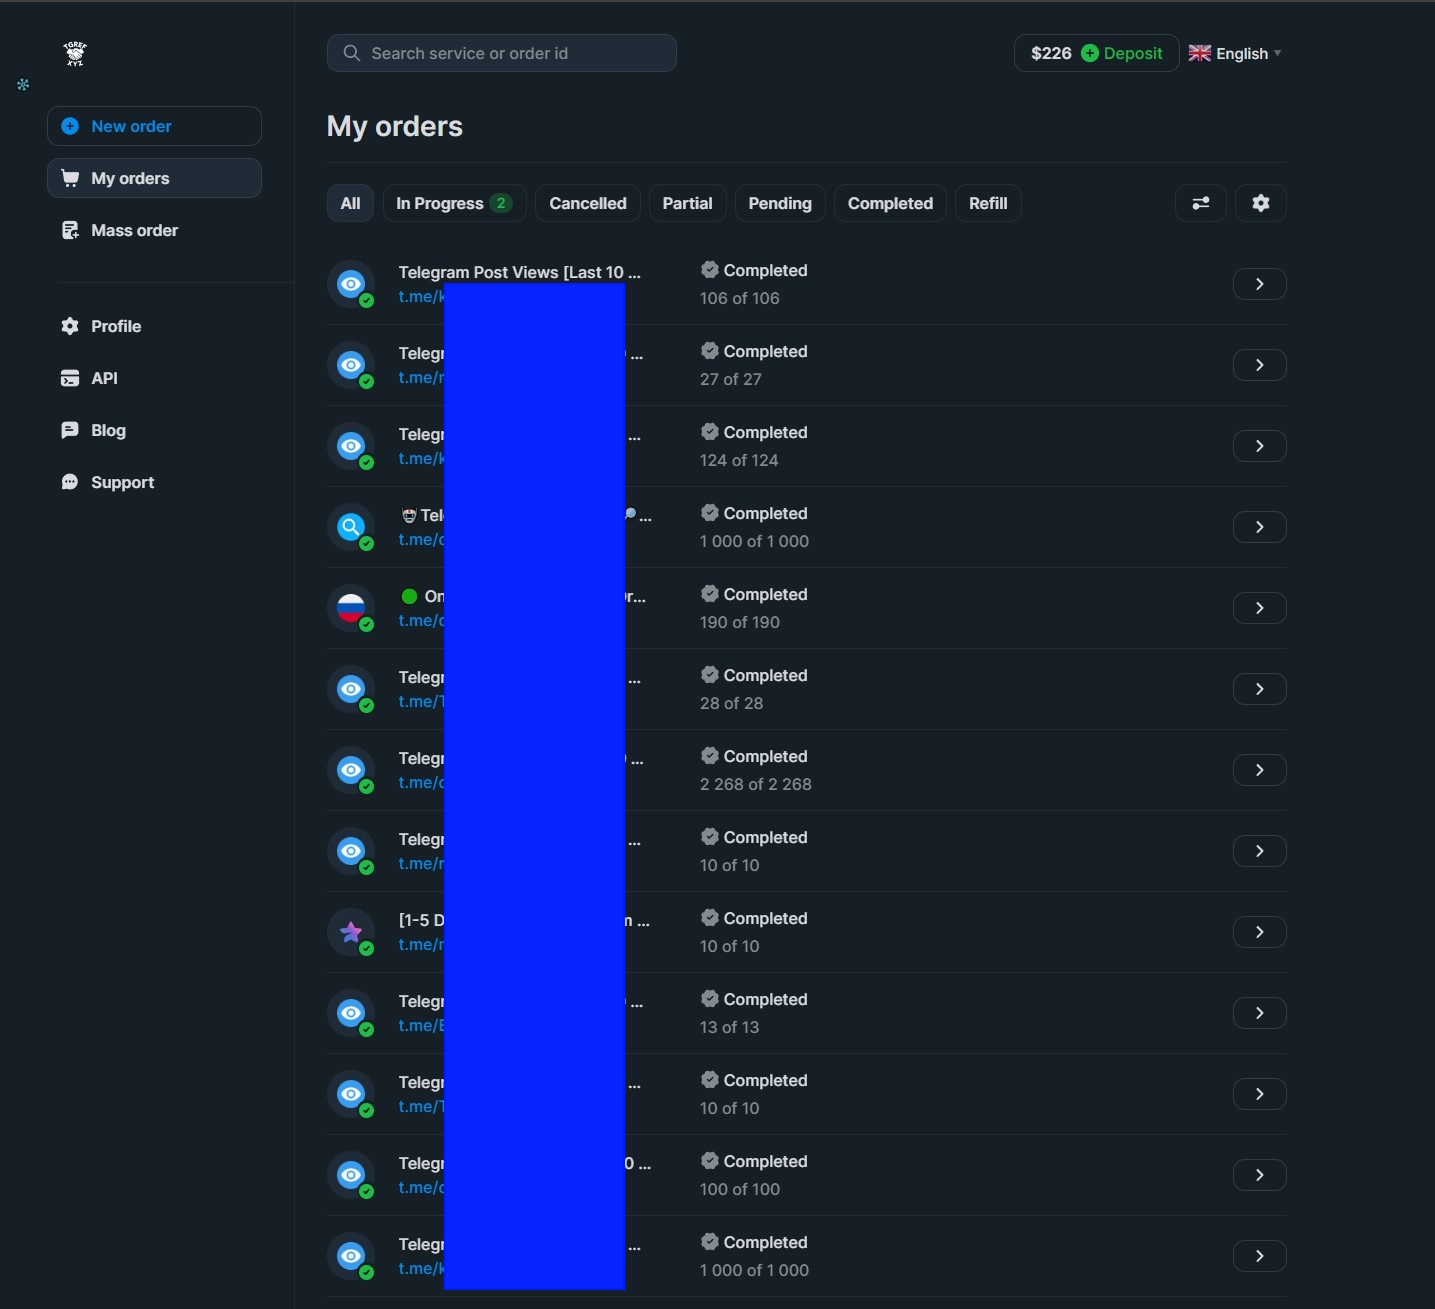
Task: Expand the 2 268 of 2 268 order arrow
Action: [x=1259, y=770]
